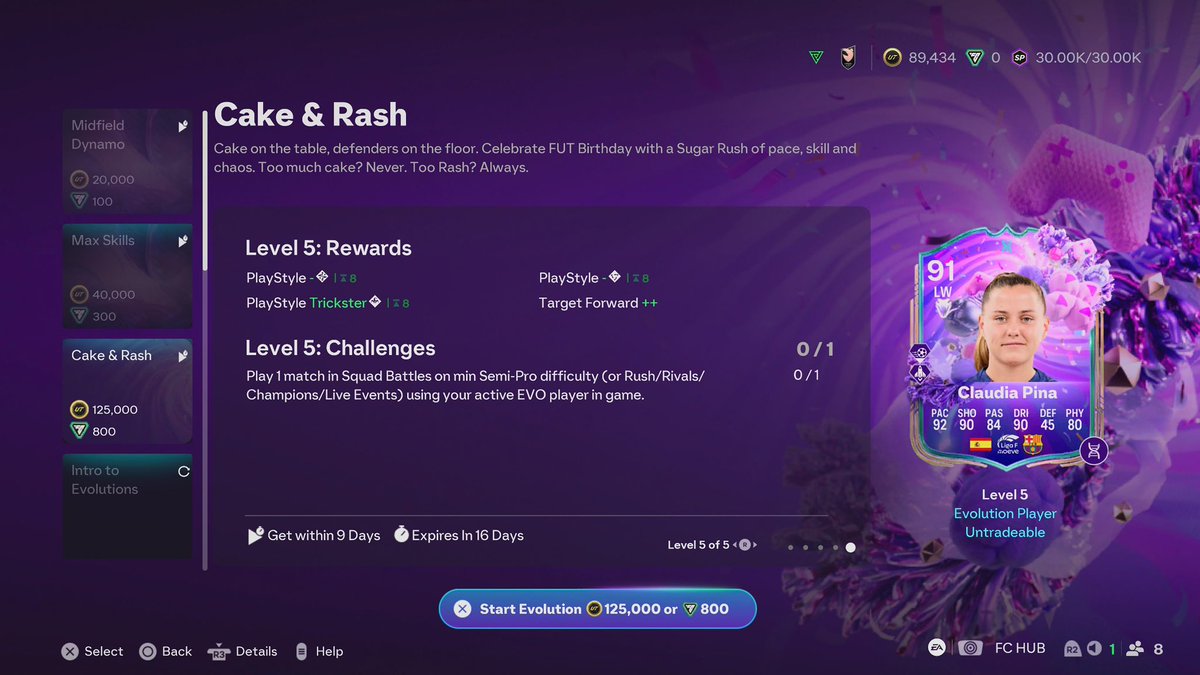Click the R2 trigger icon bottom bar
1200x675 pixels.
1072,649
